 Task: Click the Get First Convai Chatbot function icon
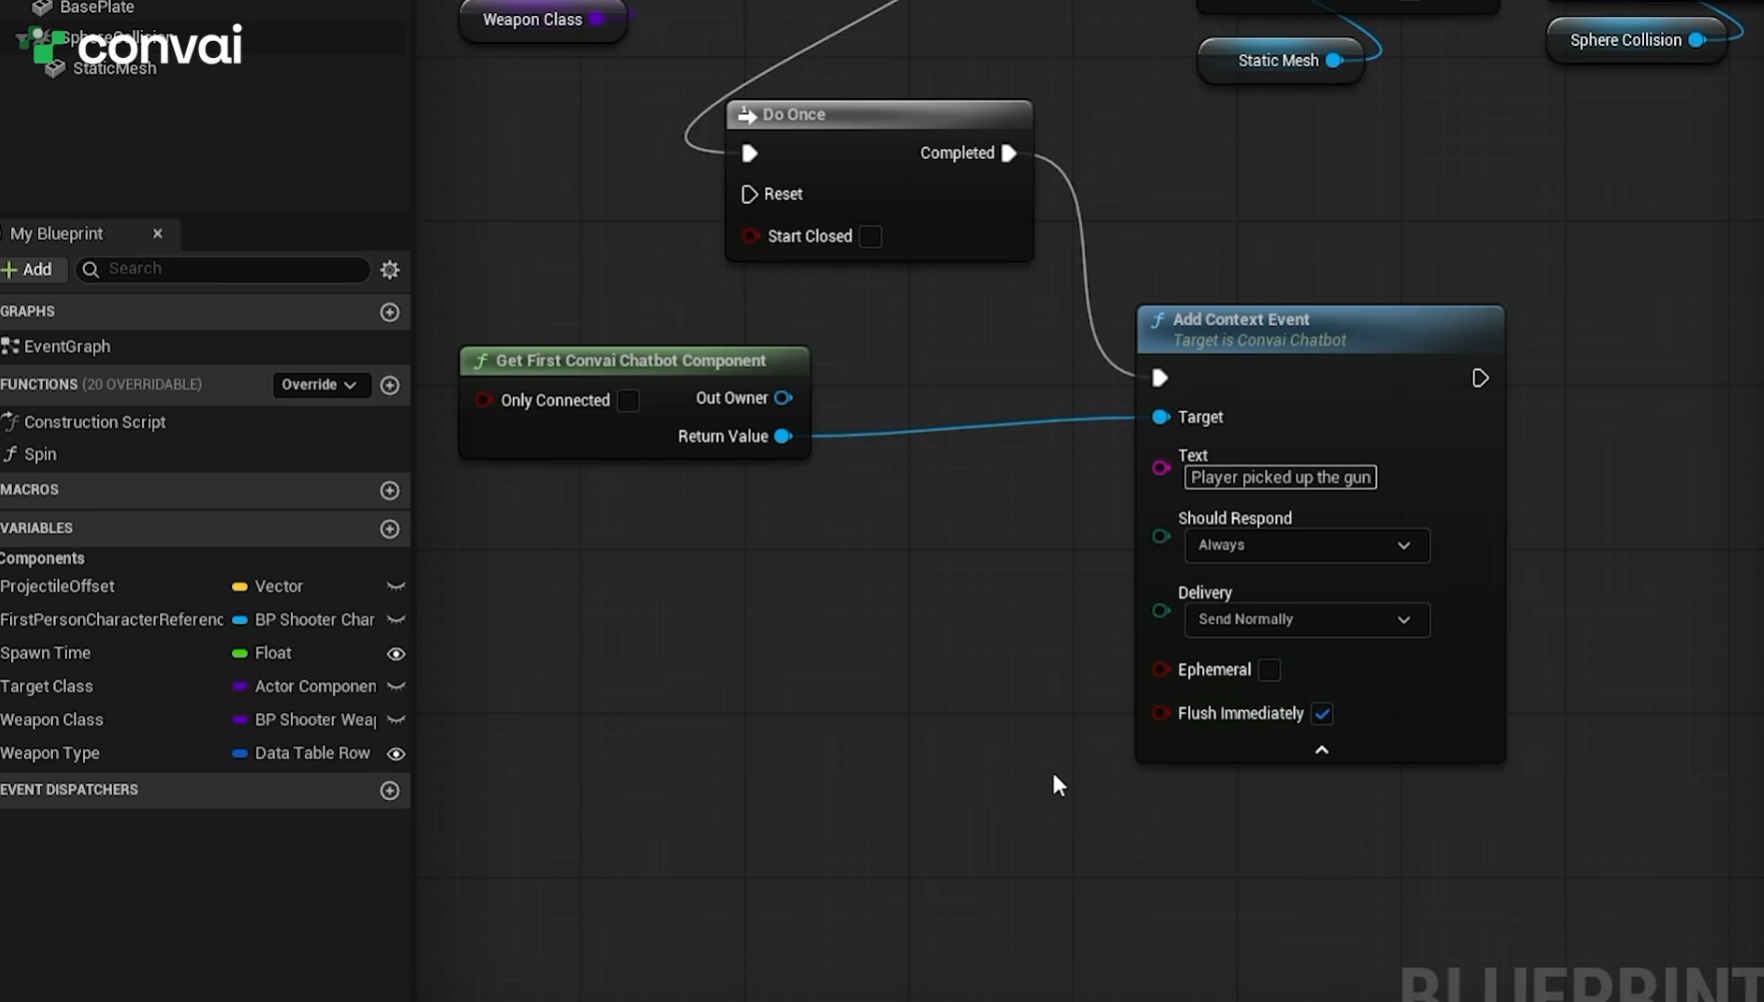(x=481, y=361)
